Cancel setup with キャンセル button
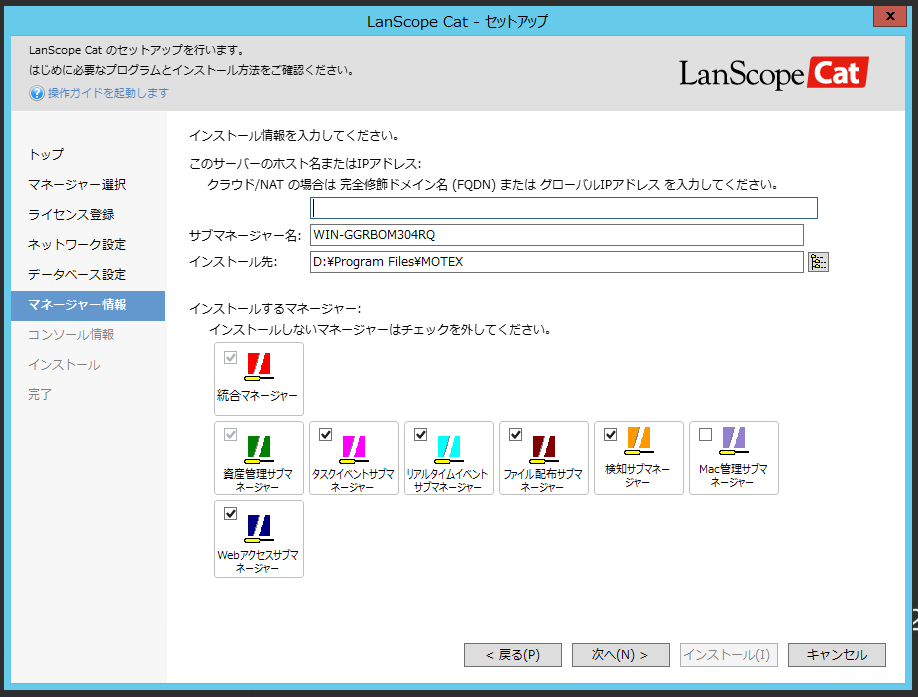The width and height of the screenshot is (918, 697). pyautogui.click(x=837, y=655)
